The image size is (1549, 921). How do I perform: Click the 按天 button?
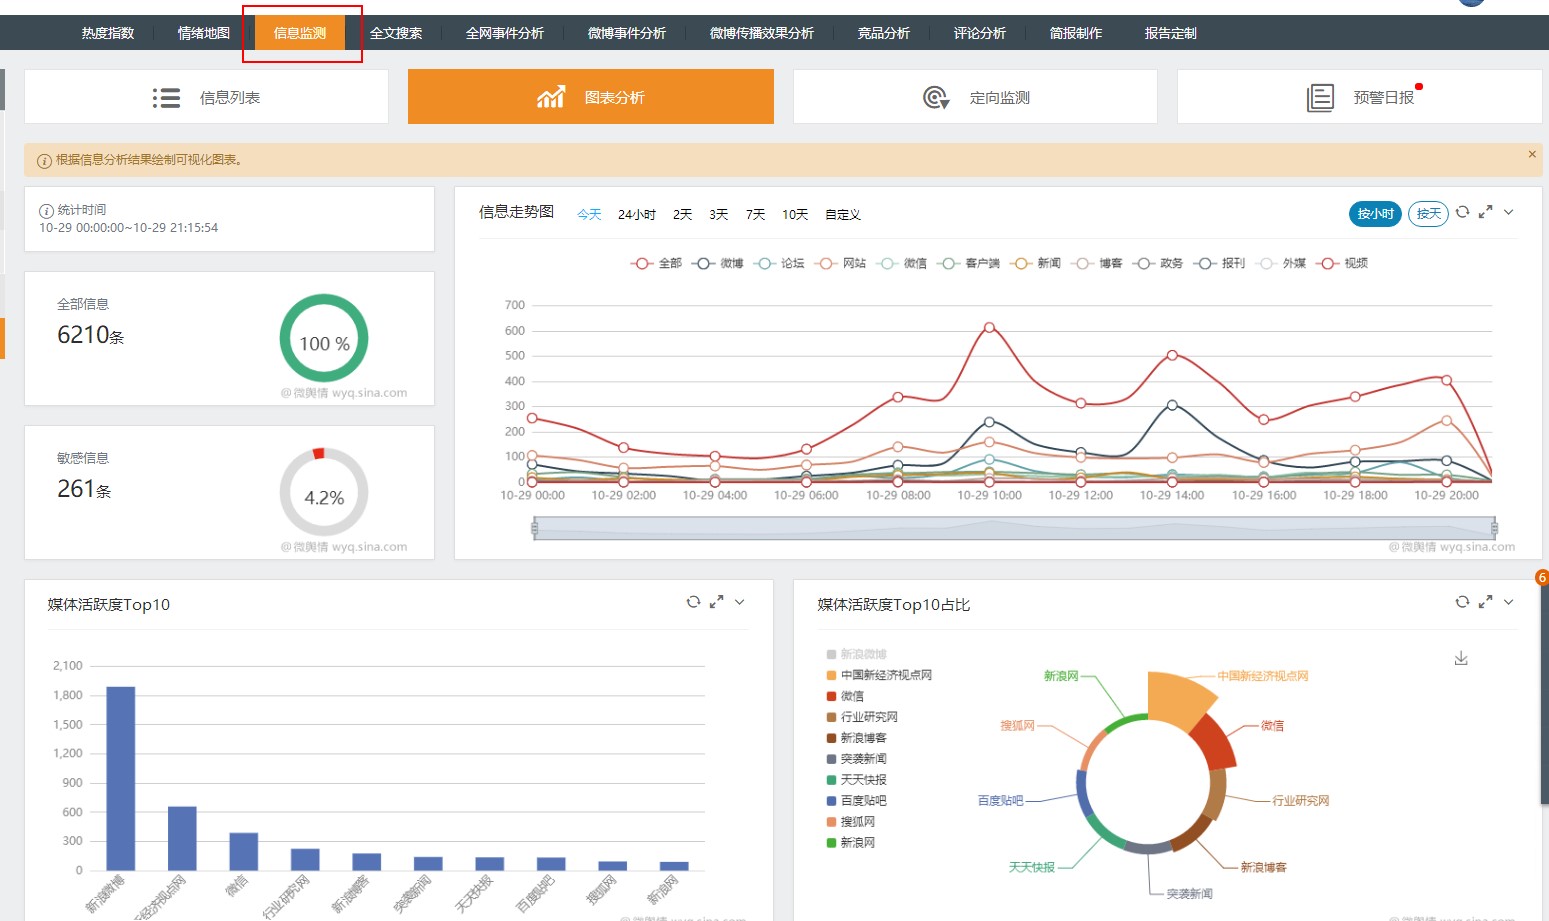[x=1428, y=214]
